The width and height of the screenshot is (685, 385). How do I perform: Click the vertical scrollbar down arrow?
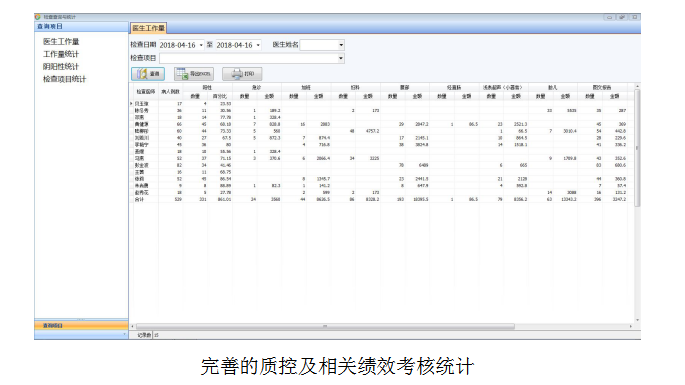637,320
